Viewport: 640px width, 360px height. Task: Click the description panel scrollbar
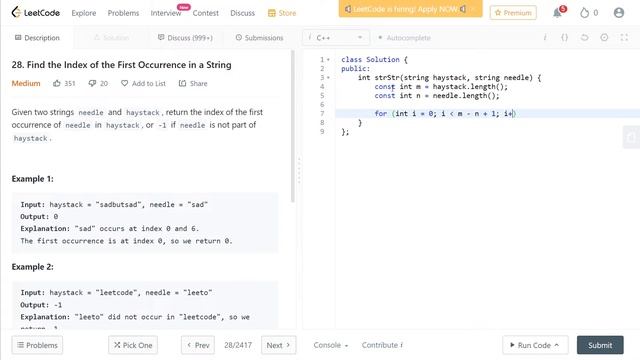click(293, 127)
